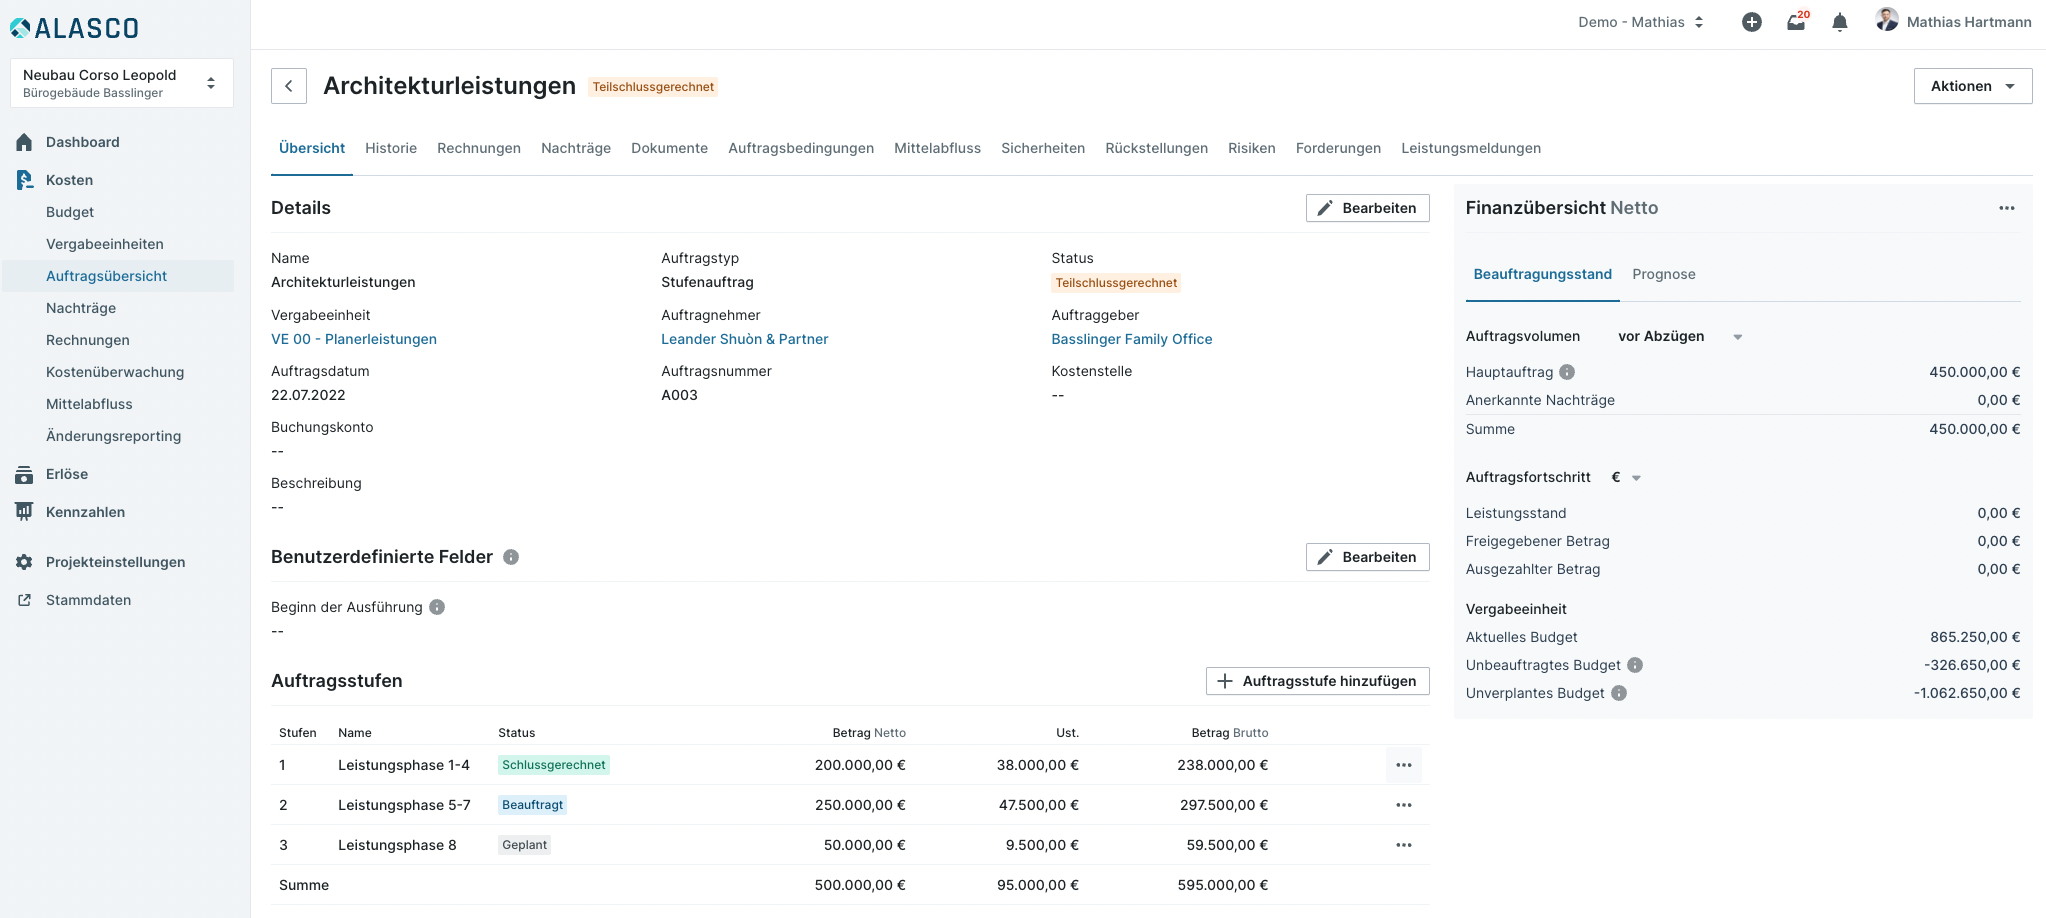The image size is (2046, 918).
Task: Open Budget in the sidebar
Action: (x=70, y=212)
